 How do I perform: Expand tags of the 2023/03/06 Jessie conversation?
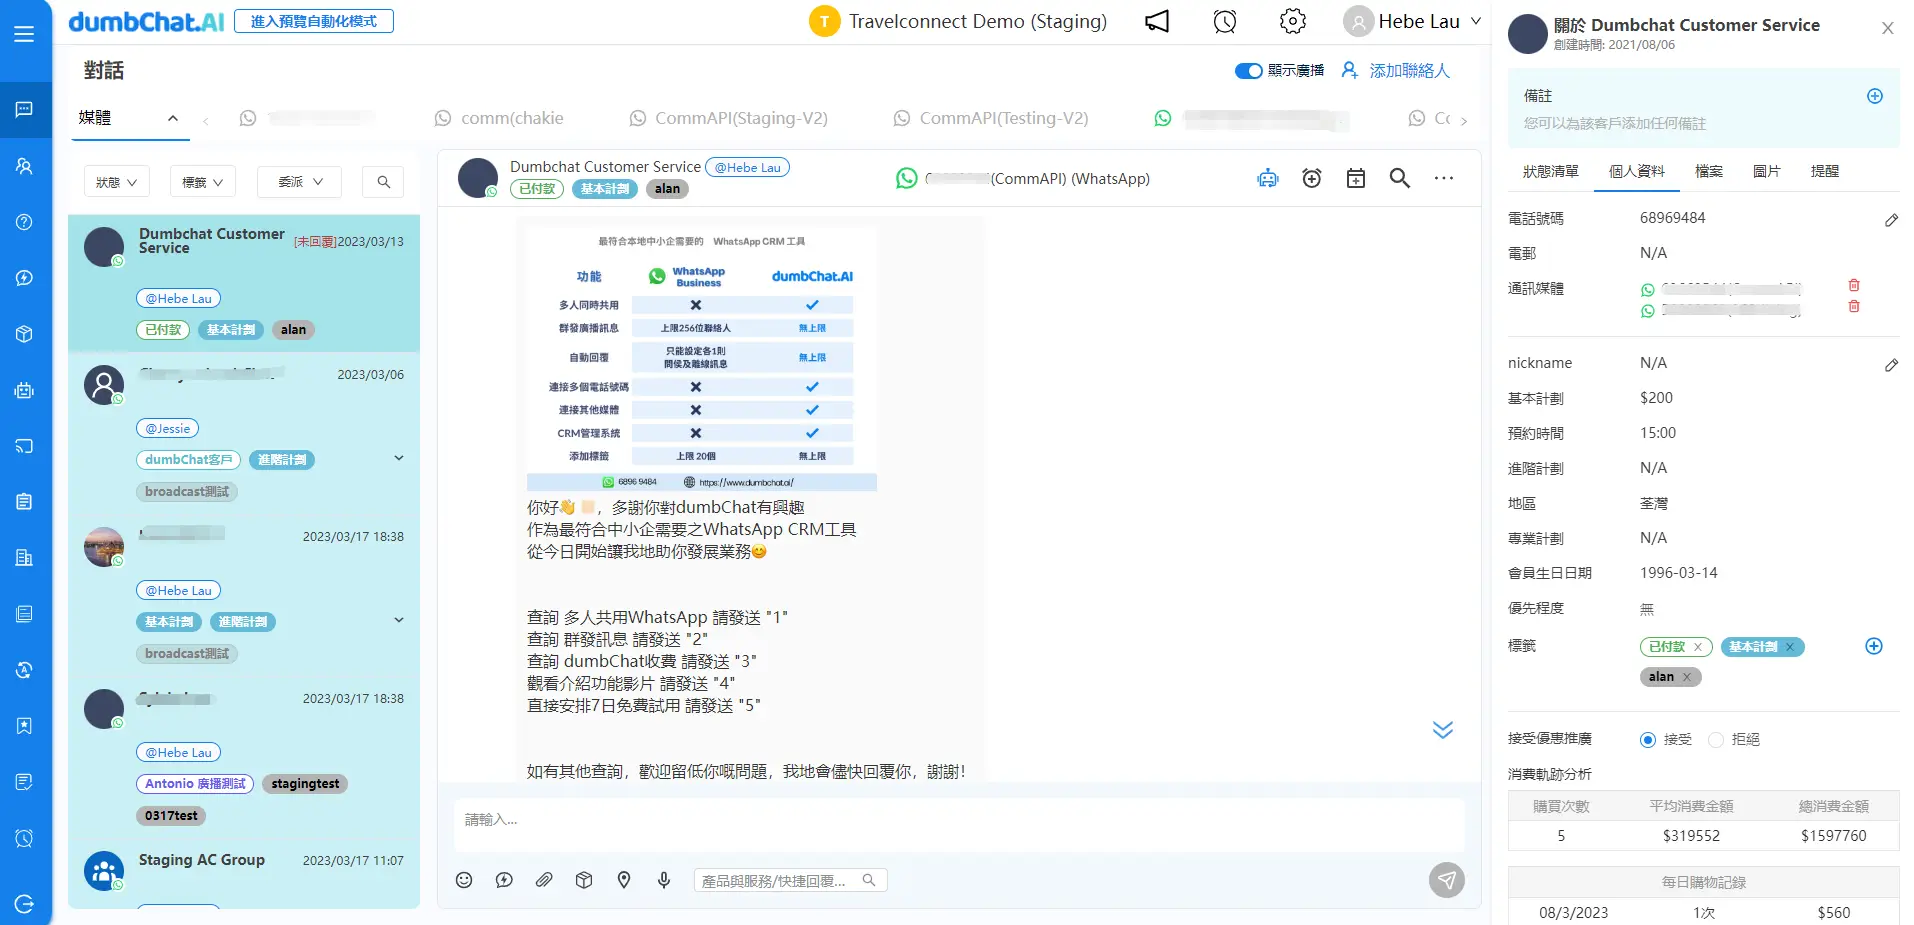pyautogui.click(x=399, y=458)
